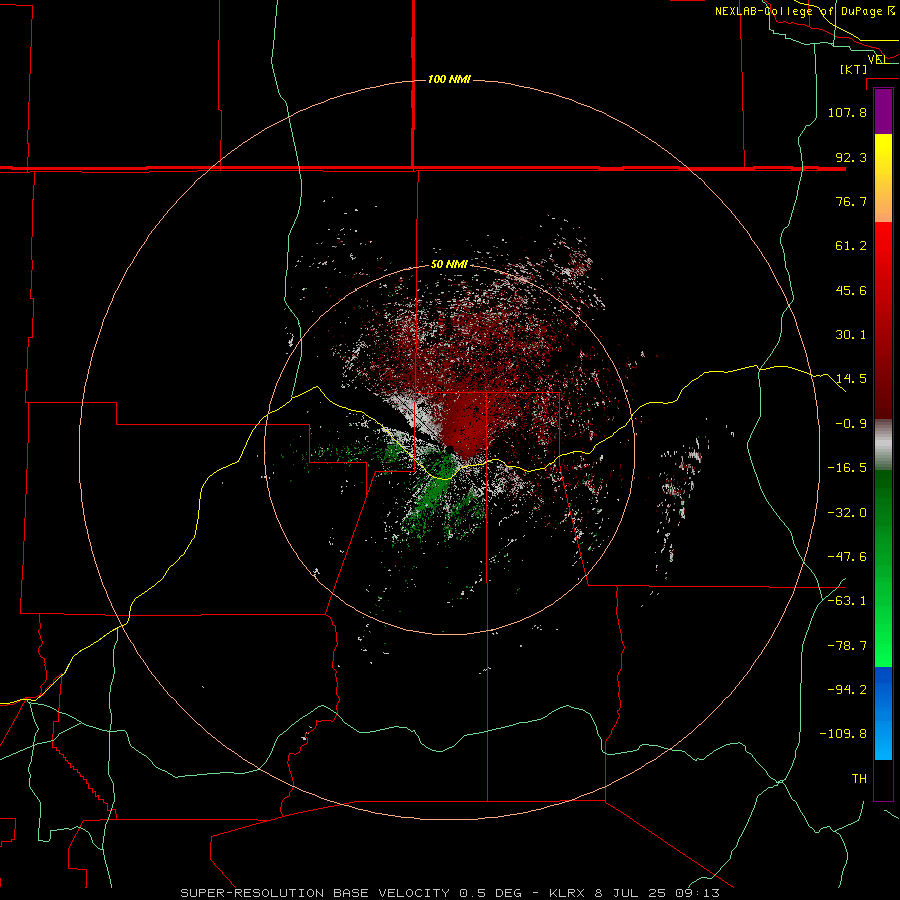Click the -16.5 scale value

pos(847,468)
